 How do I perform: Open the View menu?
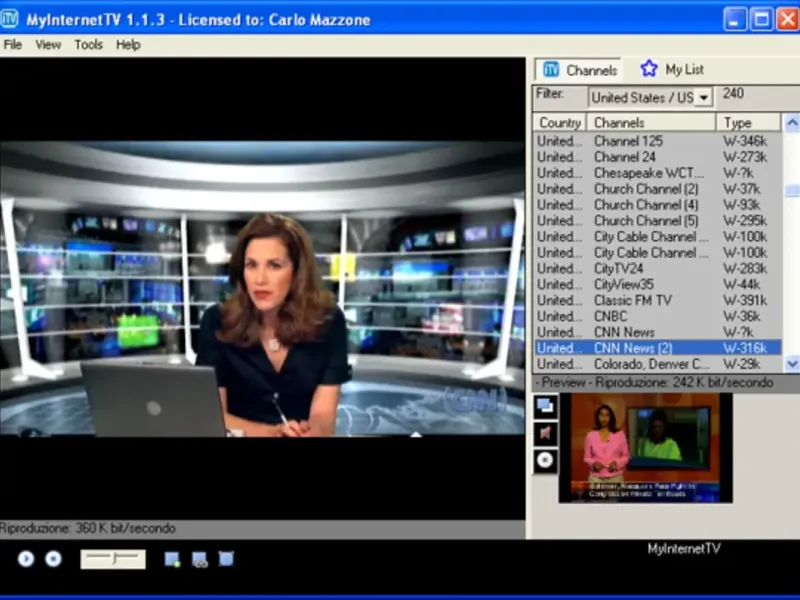(48, 45)
